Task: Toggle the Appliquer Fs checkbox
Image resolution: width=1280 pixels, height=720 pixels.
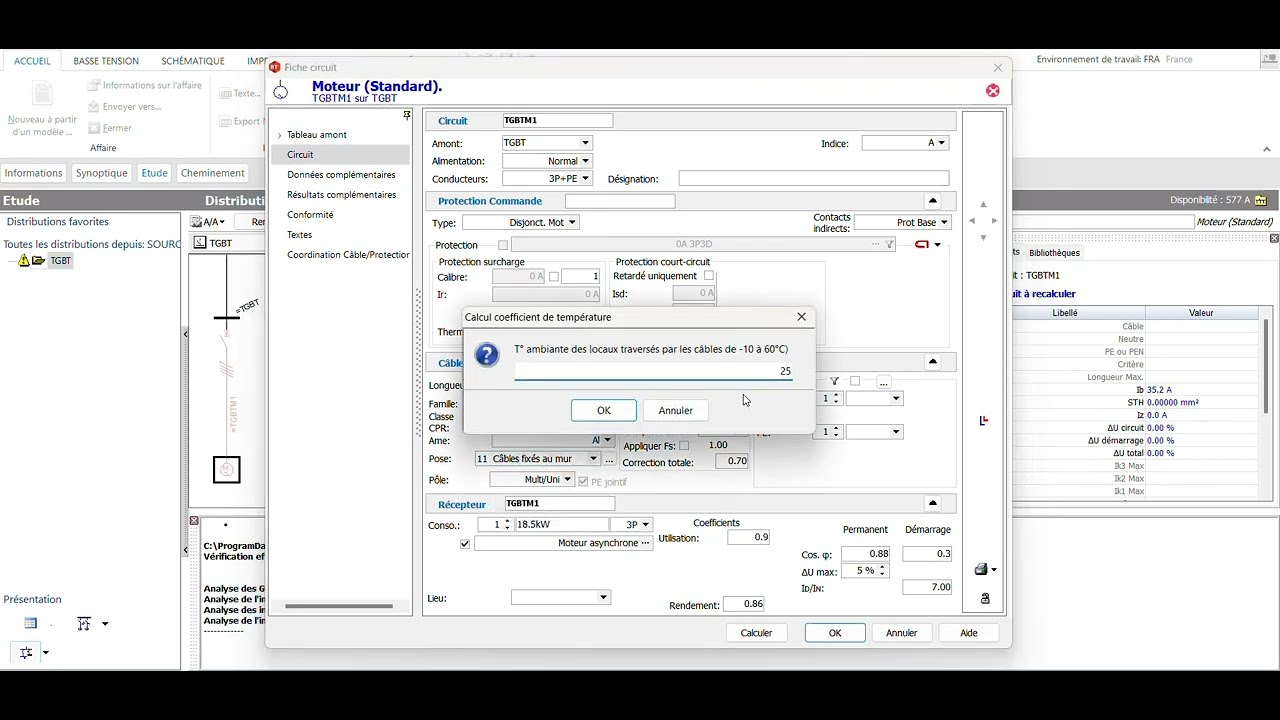Action: pyautogui.click(x=684, y=446)
